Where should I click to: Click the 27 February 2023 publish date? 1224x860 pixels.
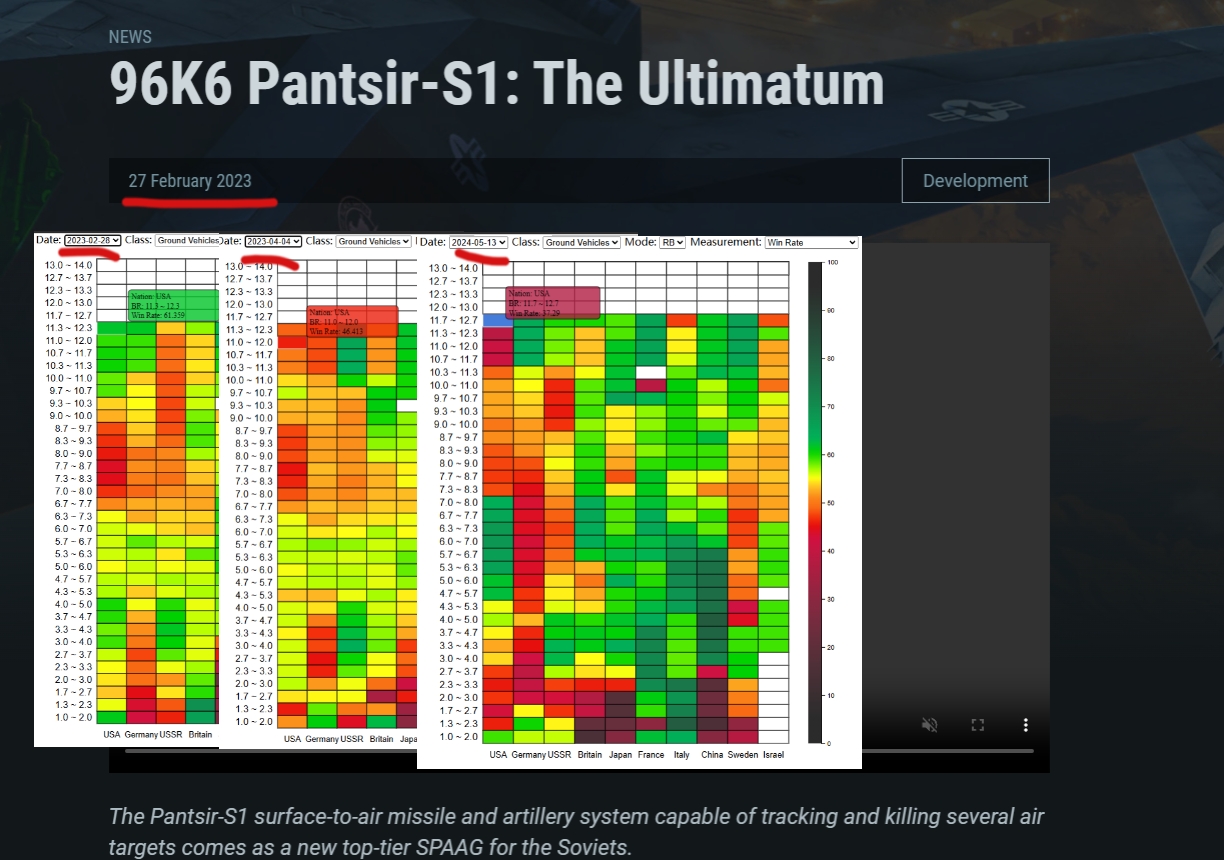190,181
